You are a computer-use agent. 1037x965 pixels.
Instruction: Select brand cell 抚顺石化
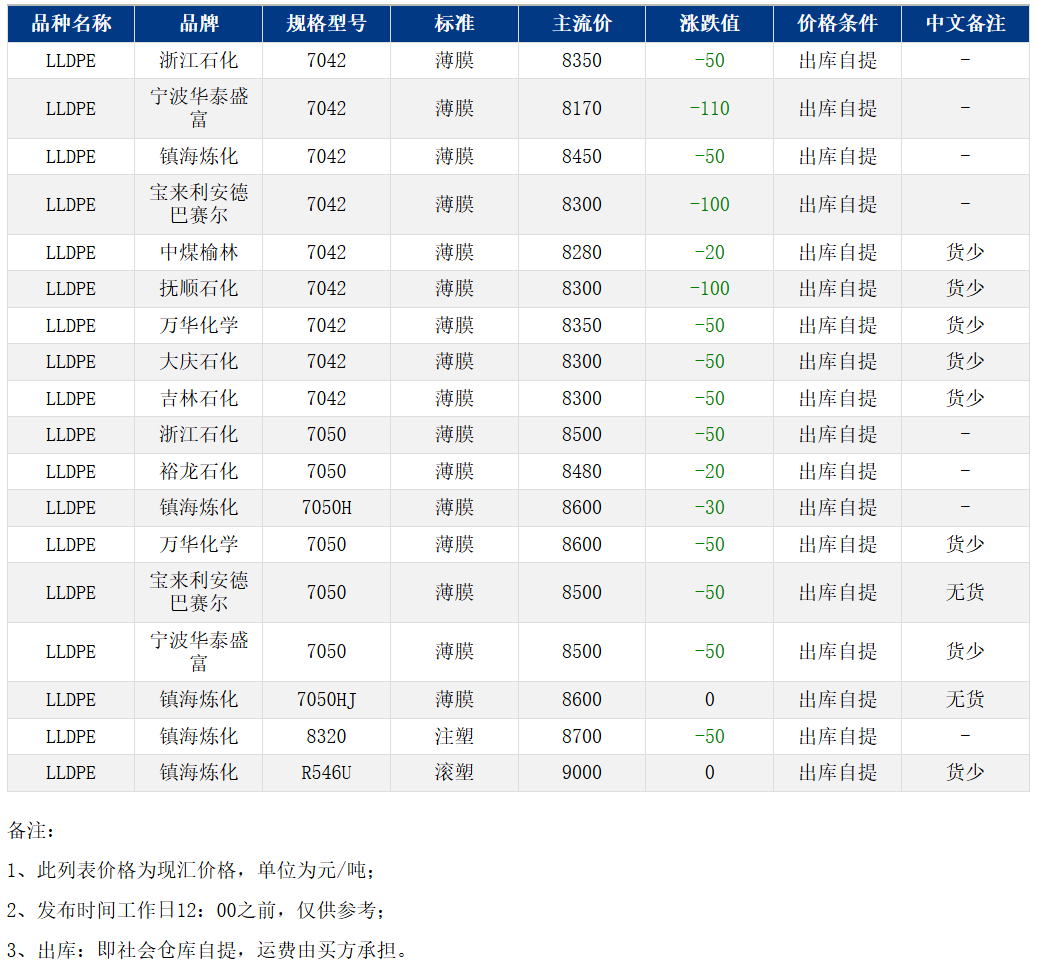[198, 289]
